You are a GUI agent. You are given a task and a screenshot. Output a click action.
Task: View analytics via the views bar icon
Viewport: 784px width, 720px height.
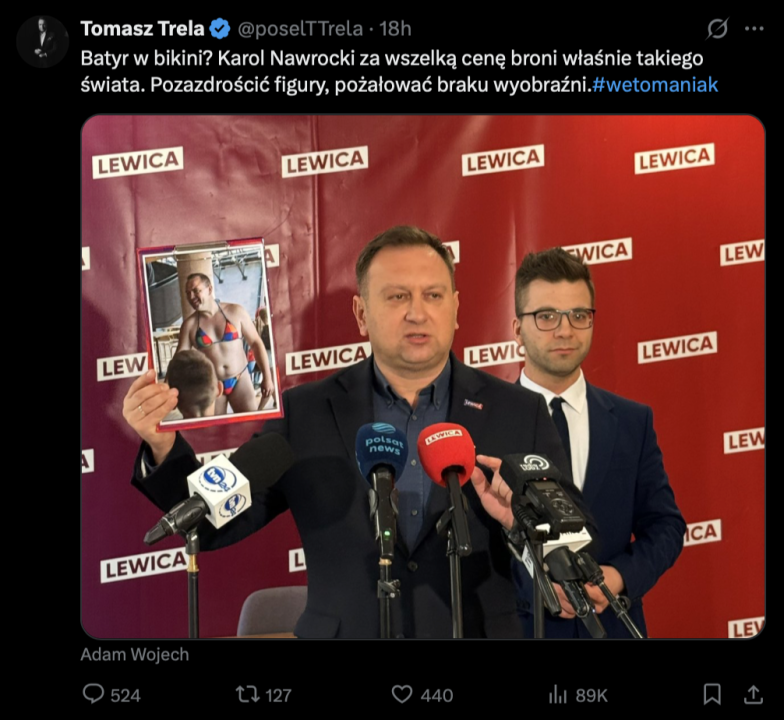click(x=558, y=695)
